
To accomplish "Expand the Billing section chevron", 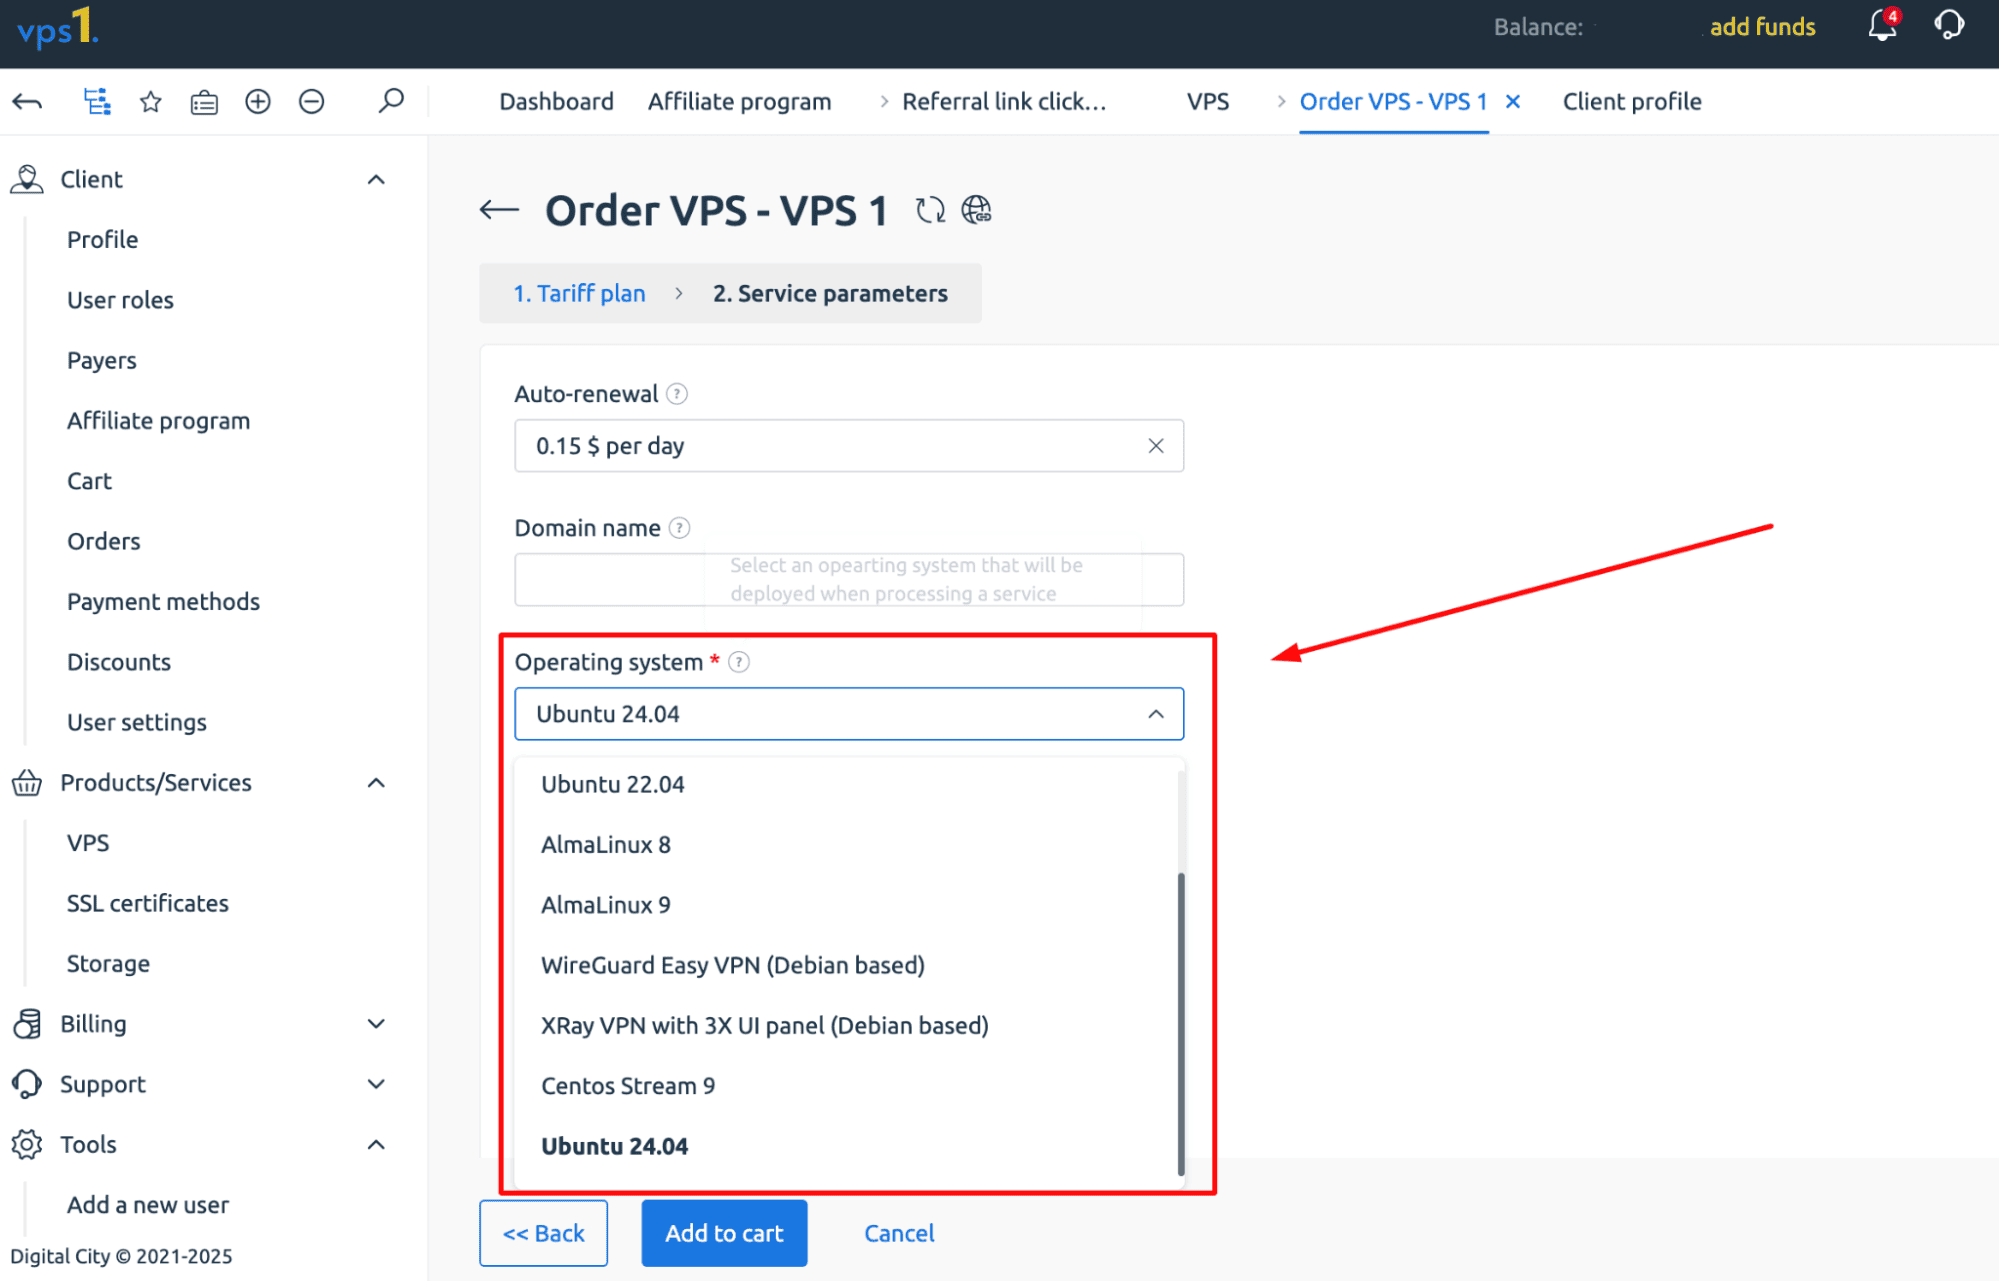I will pos(376,1024).
